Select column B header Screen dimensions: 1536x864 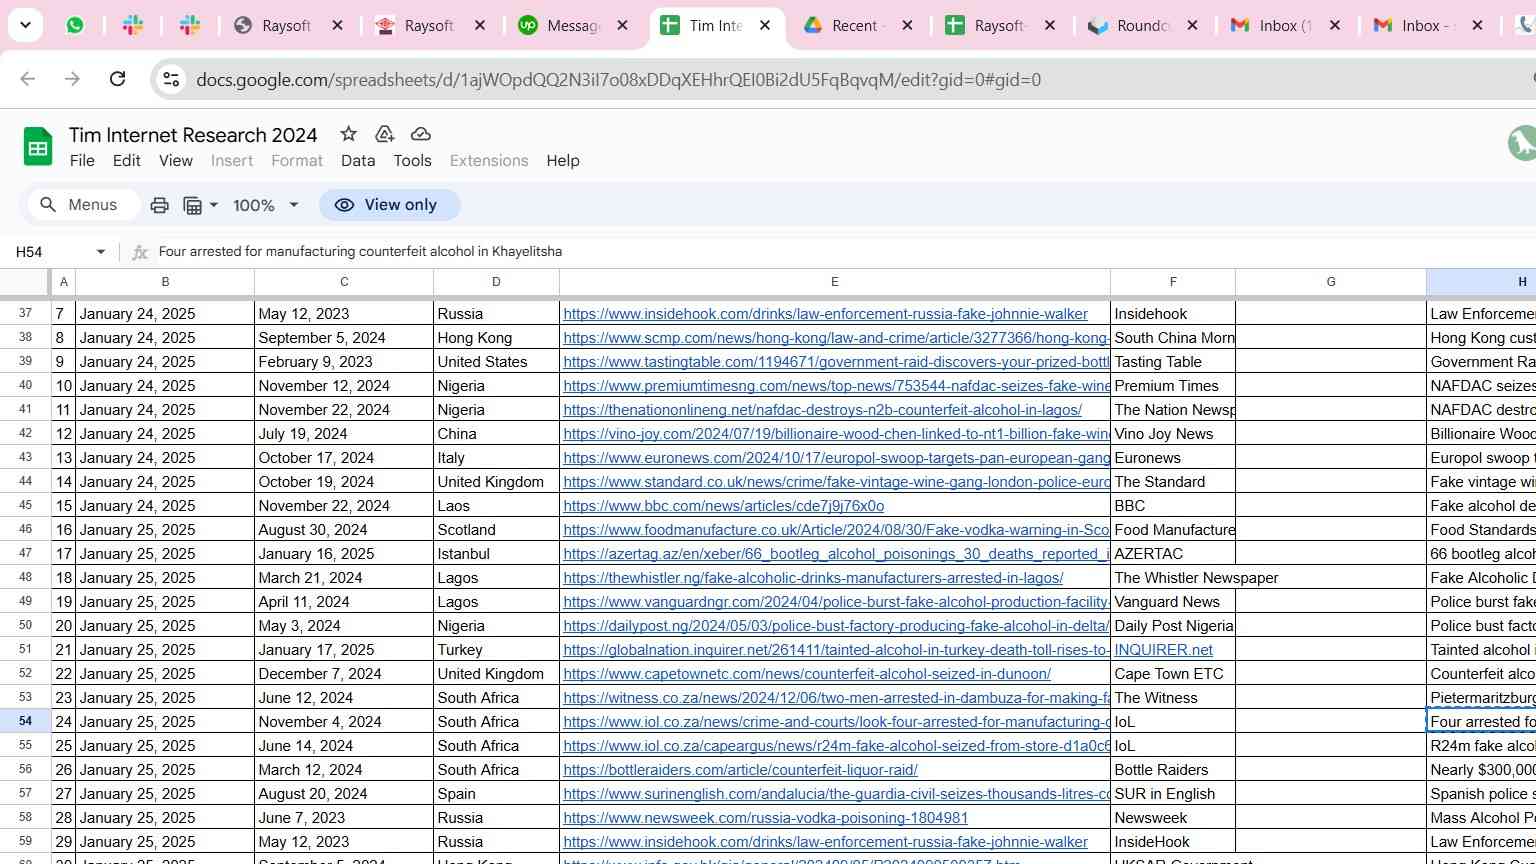[x=165, y=282]
